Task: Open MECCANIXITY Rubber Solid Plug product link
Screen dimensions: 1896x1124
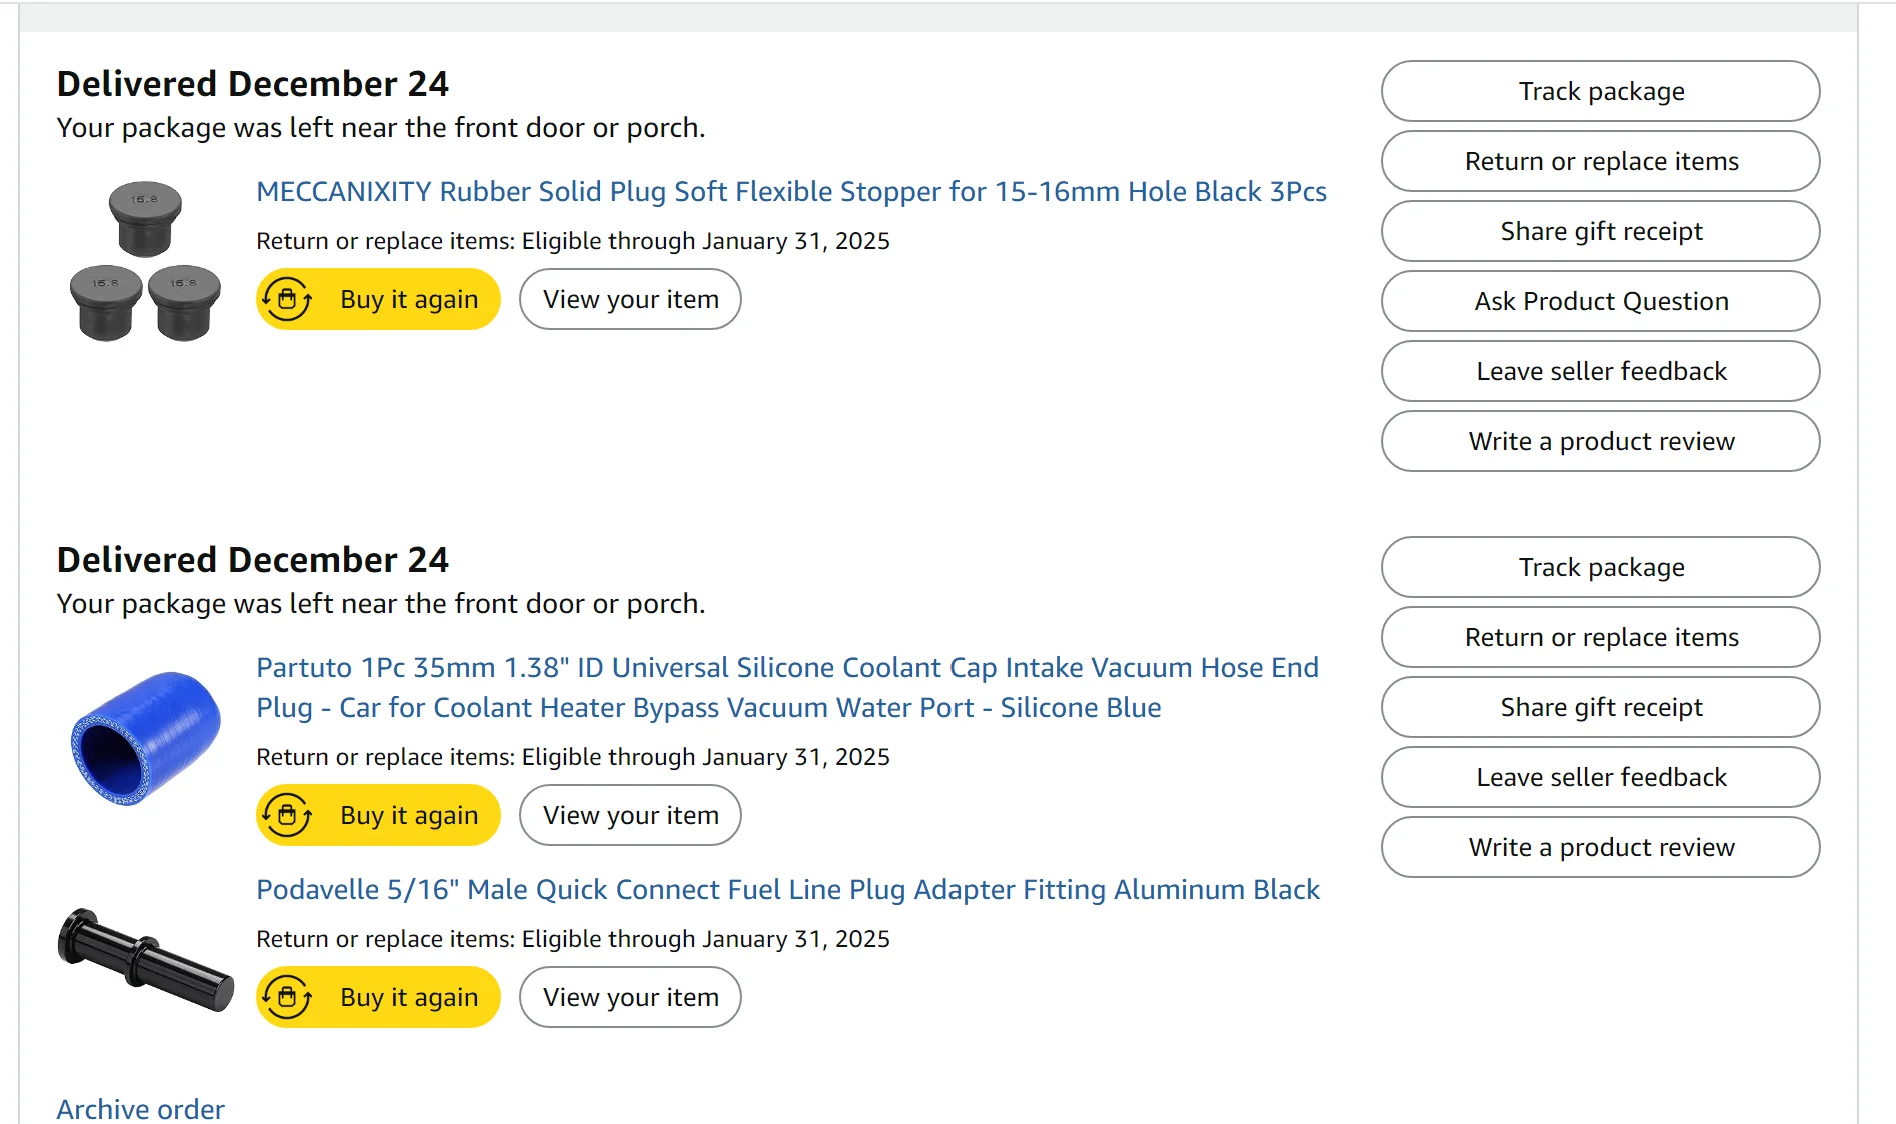Action: coord(791,191)
